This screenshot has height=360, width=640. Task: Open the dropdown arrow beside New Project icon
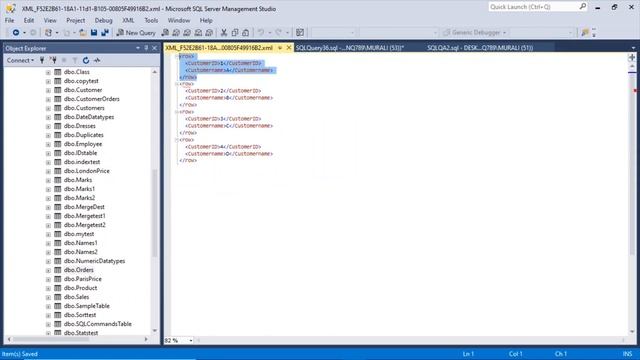57,33
